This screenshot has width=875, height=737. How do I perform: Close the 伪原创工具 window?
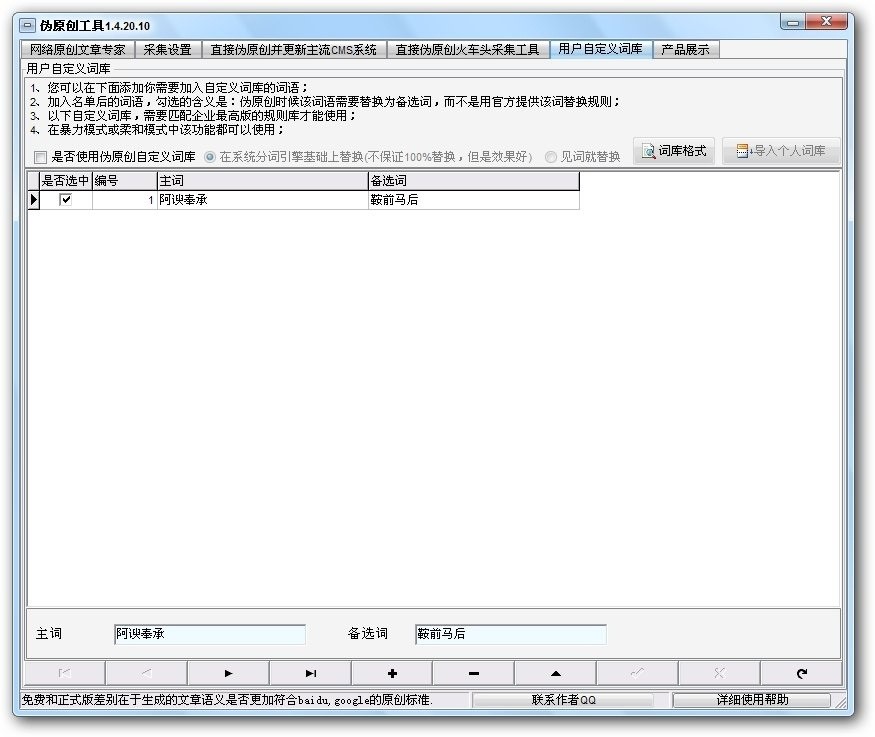(x=826, y=22)
